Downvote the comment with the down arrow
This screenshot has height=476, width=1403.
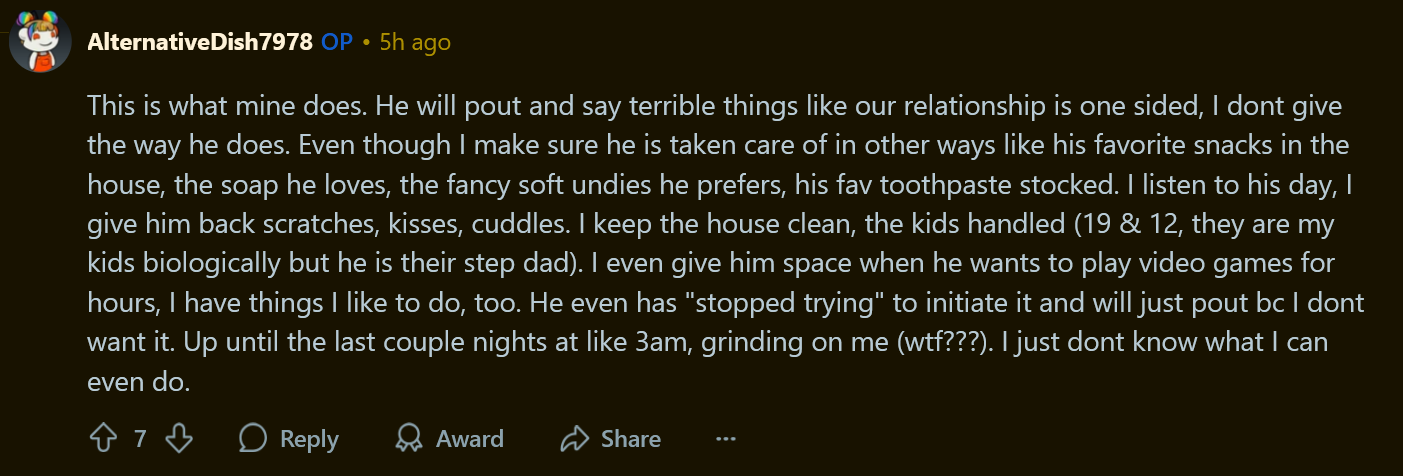click(178, 438)
